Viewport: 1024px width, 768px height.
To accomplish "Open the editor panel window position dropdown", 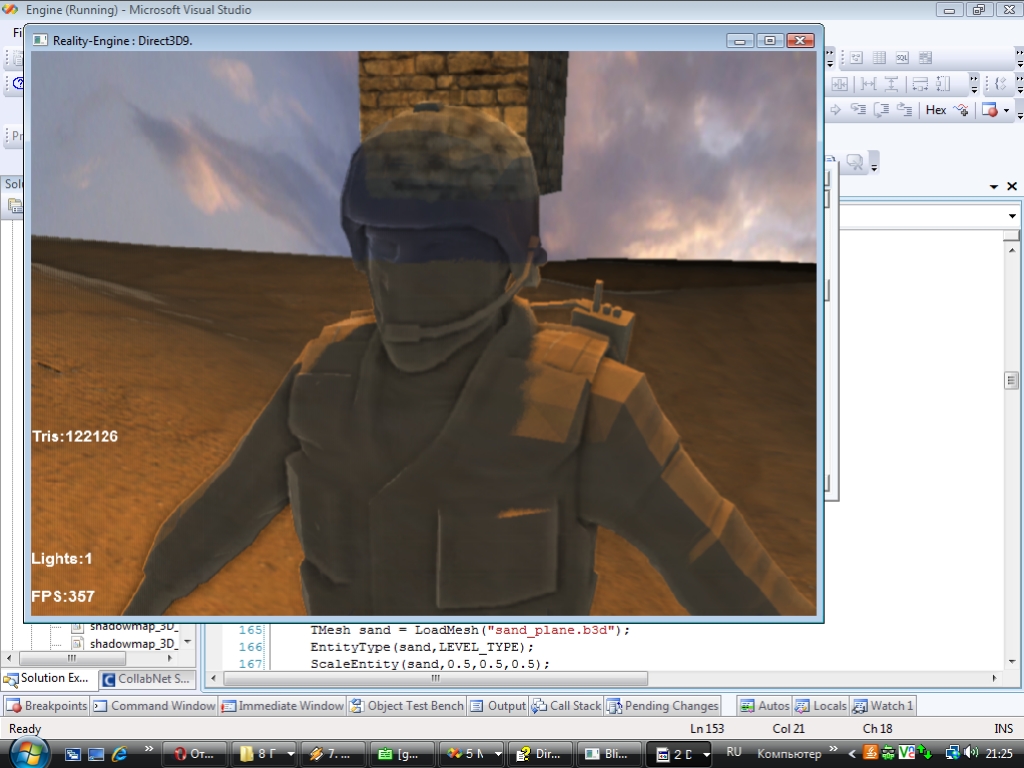I will tap(993, 187).
